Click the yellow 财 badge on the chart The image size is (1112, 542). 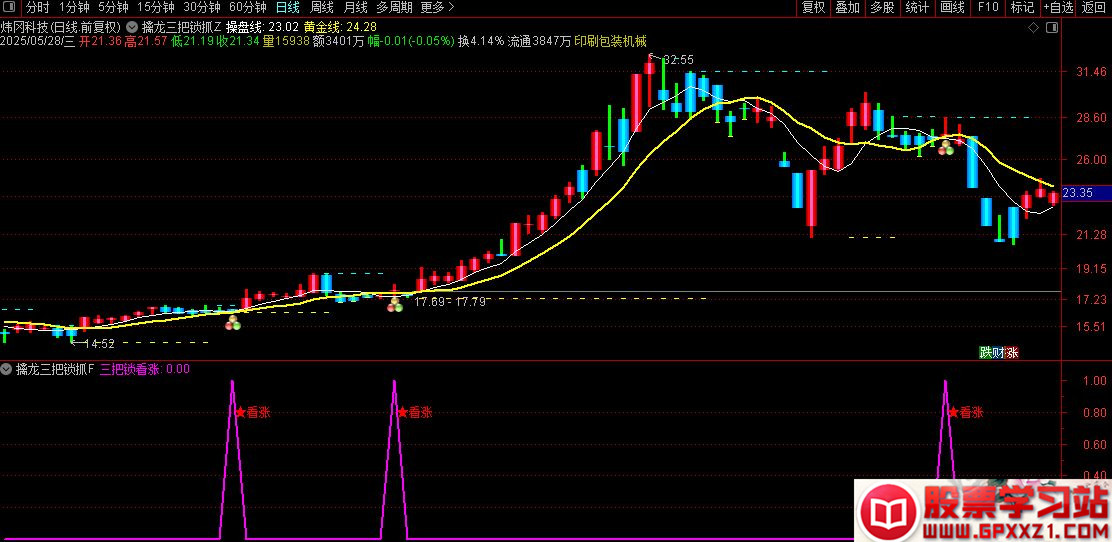tap(998, 352)
